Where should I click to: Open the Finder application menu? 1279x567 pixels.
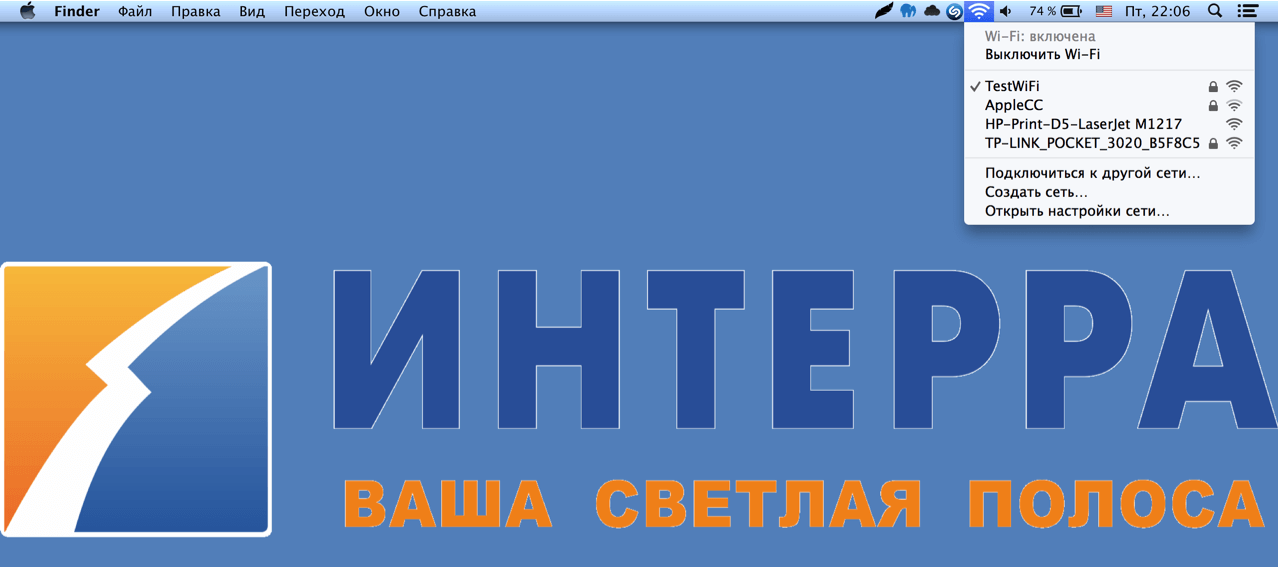pyautogui.click(x=76, y=11)
